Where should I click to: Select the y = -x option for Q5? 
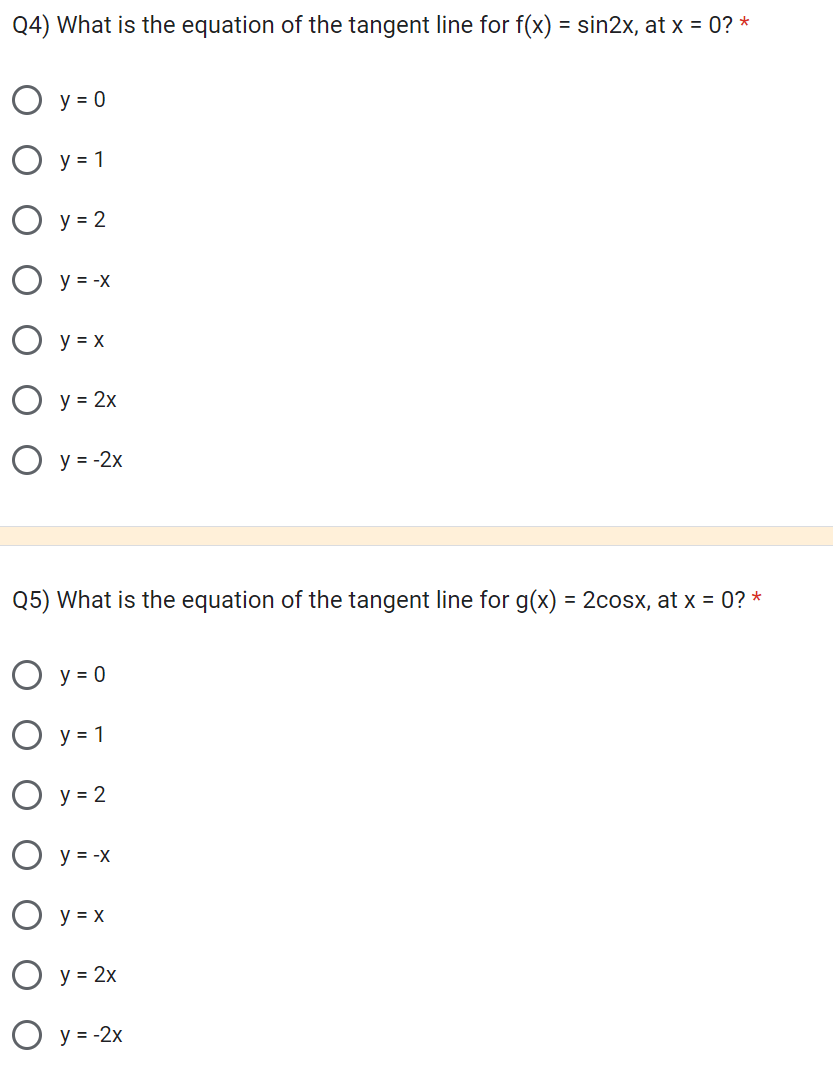pos(27,855)
